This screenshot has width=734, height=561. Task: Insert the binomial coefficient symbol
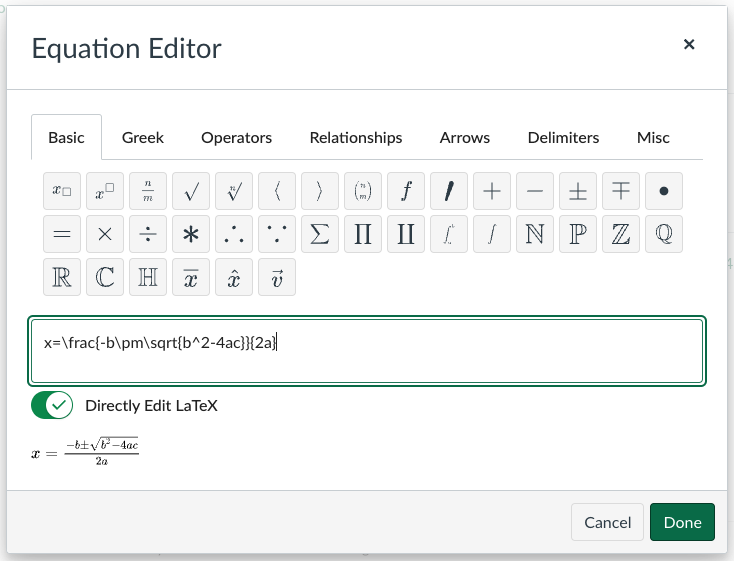363,191
